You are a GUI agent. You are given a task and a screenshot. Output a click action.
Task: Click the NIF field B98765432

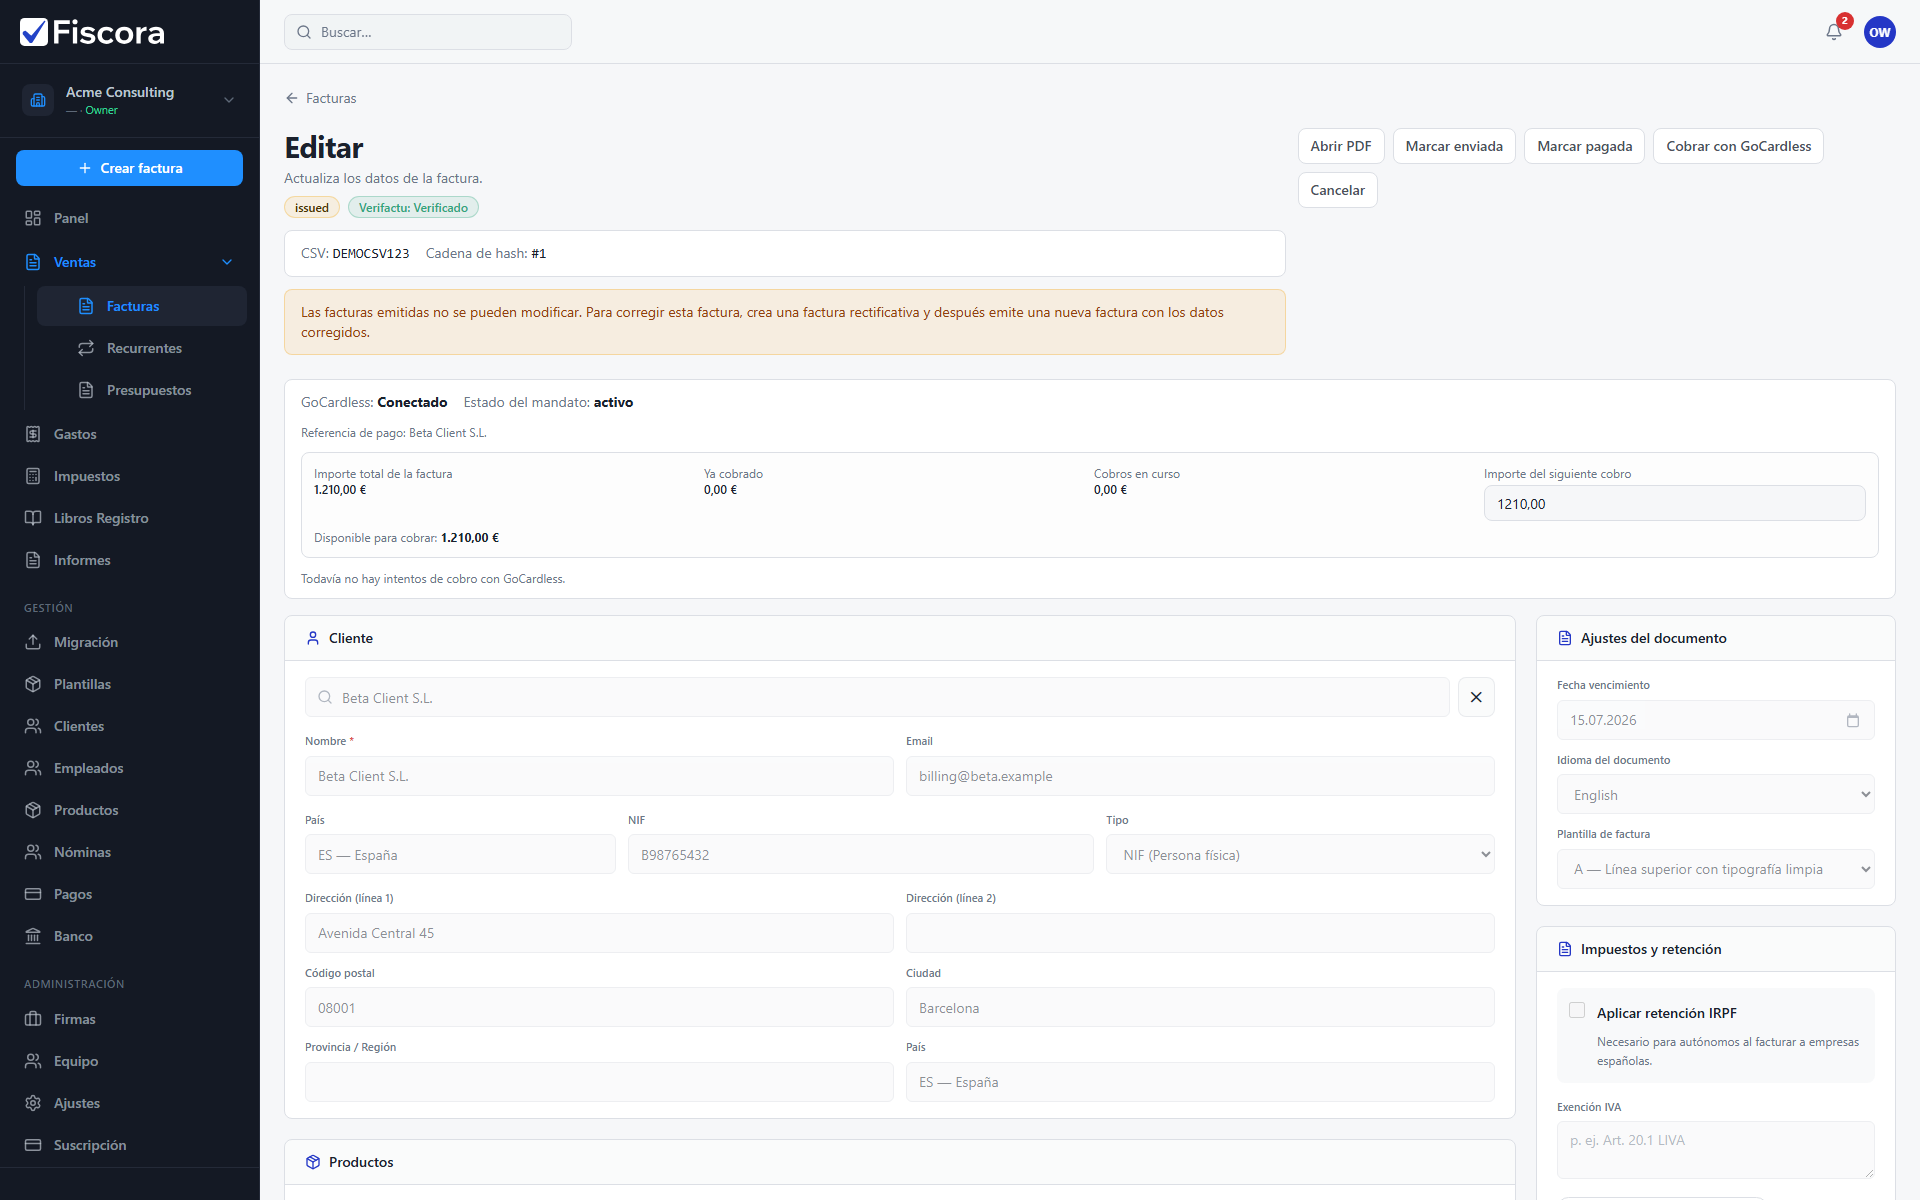pyautogui.click(x=860, y=854)
